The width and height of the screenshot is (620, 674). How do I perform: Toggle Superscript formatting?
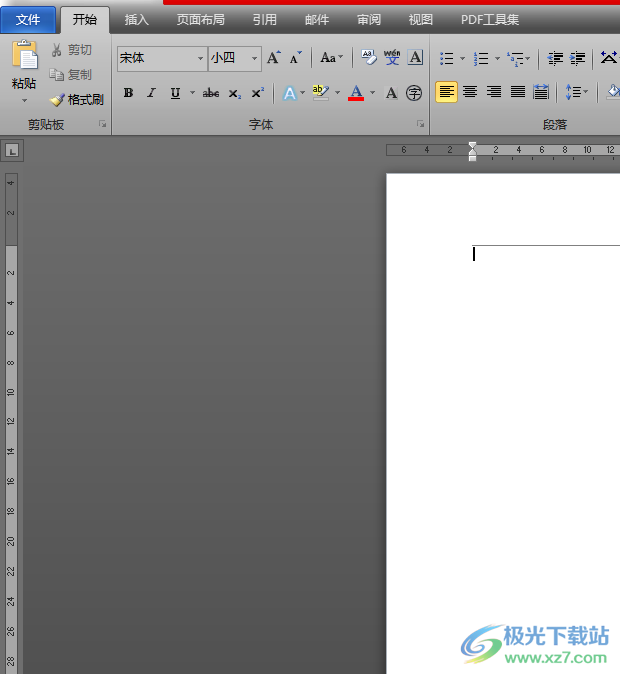point(258,93)
